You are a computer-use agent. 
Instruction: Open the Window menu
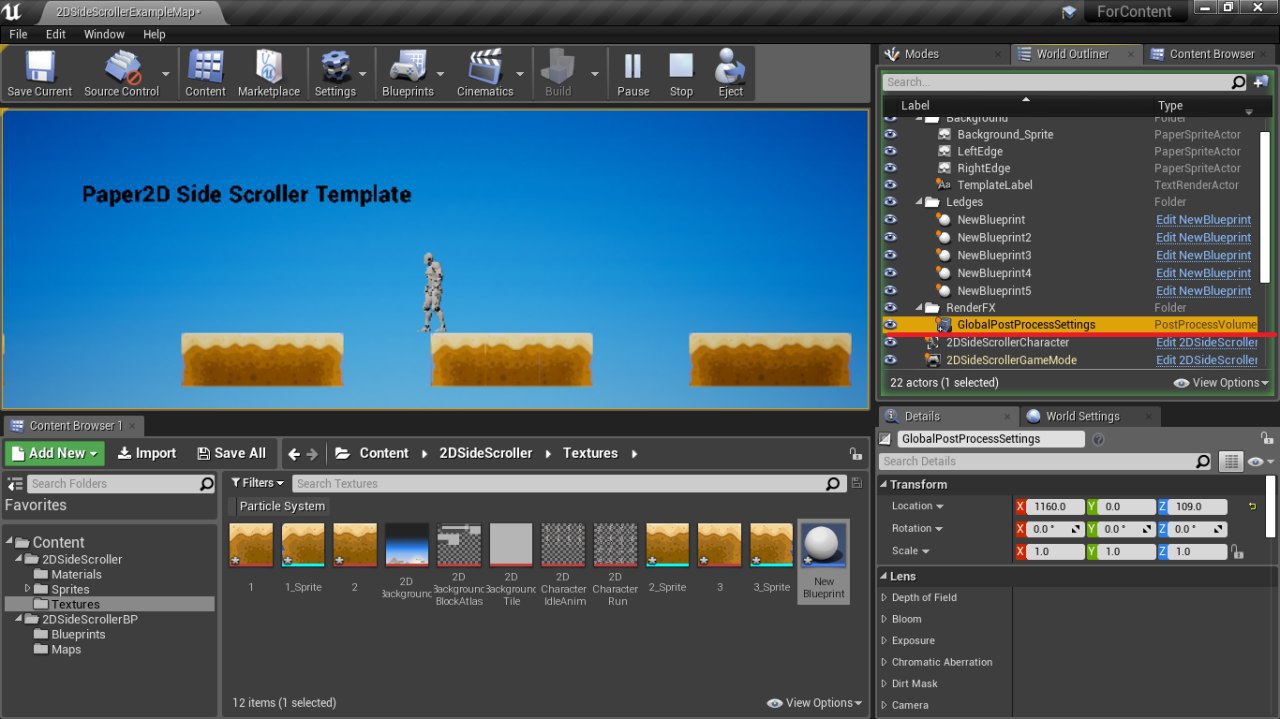(x=104, y=34)
